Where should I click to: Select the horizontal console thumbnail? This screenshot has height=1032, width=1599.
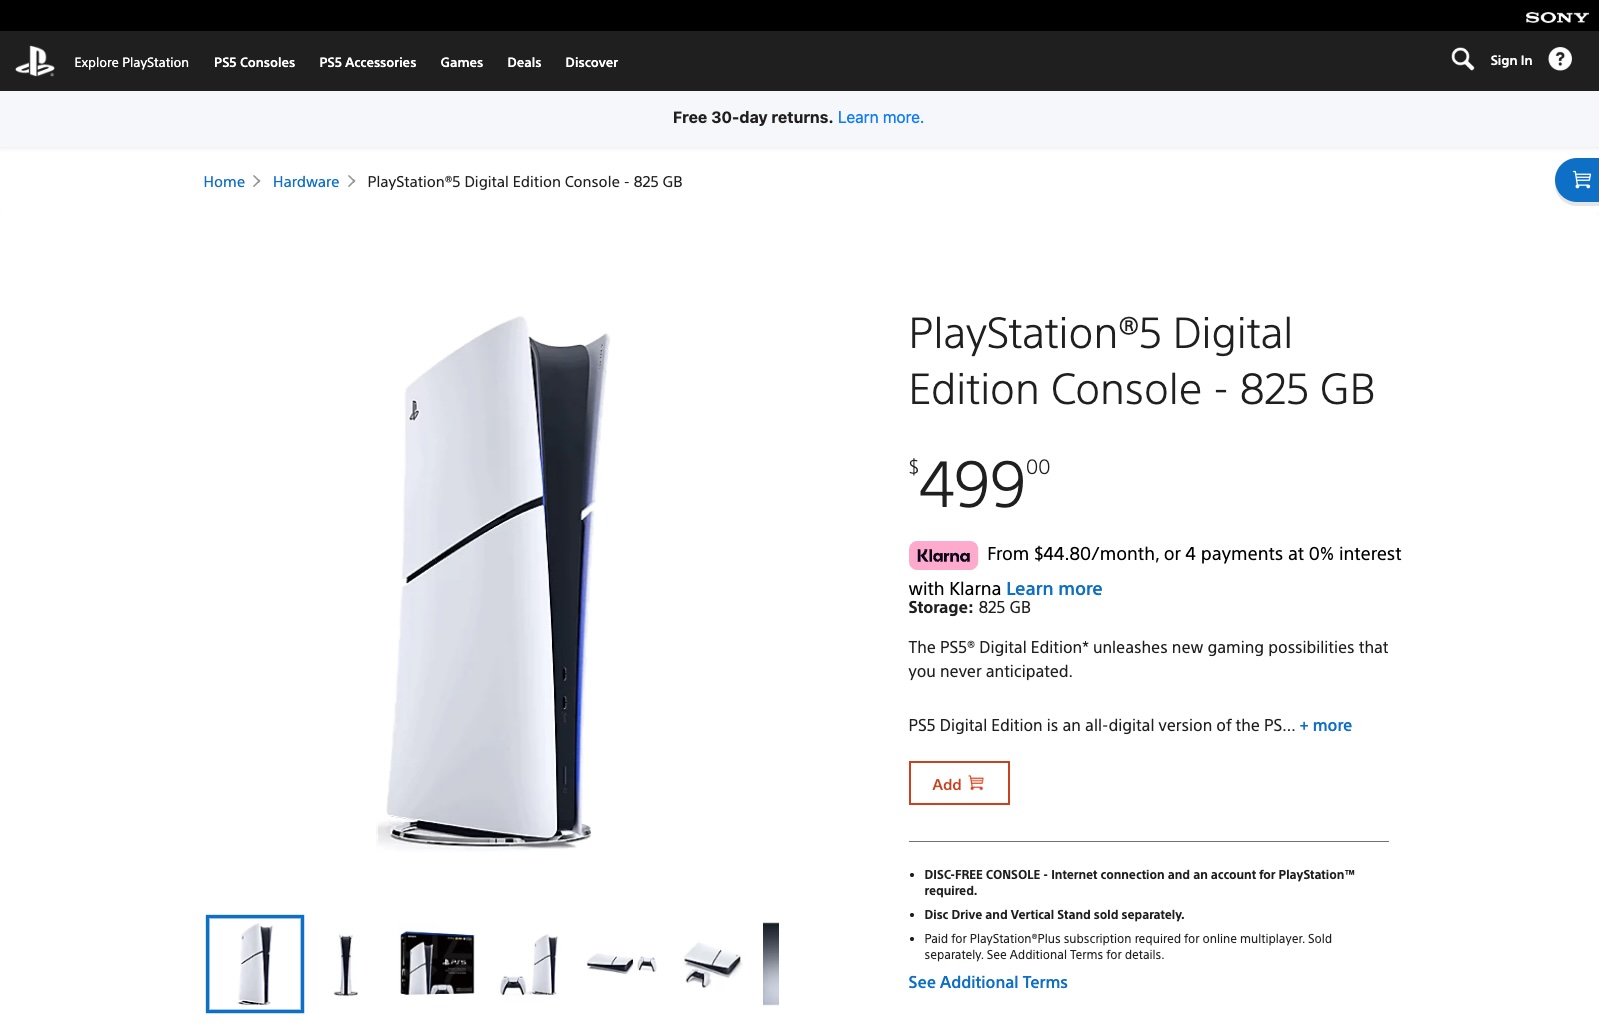tap(621, 964)
